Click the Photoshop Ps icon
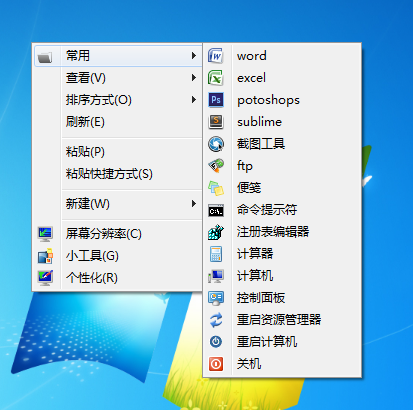This screenshot has width=413, height=410. point(216,100)
